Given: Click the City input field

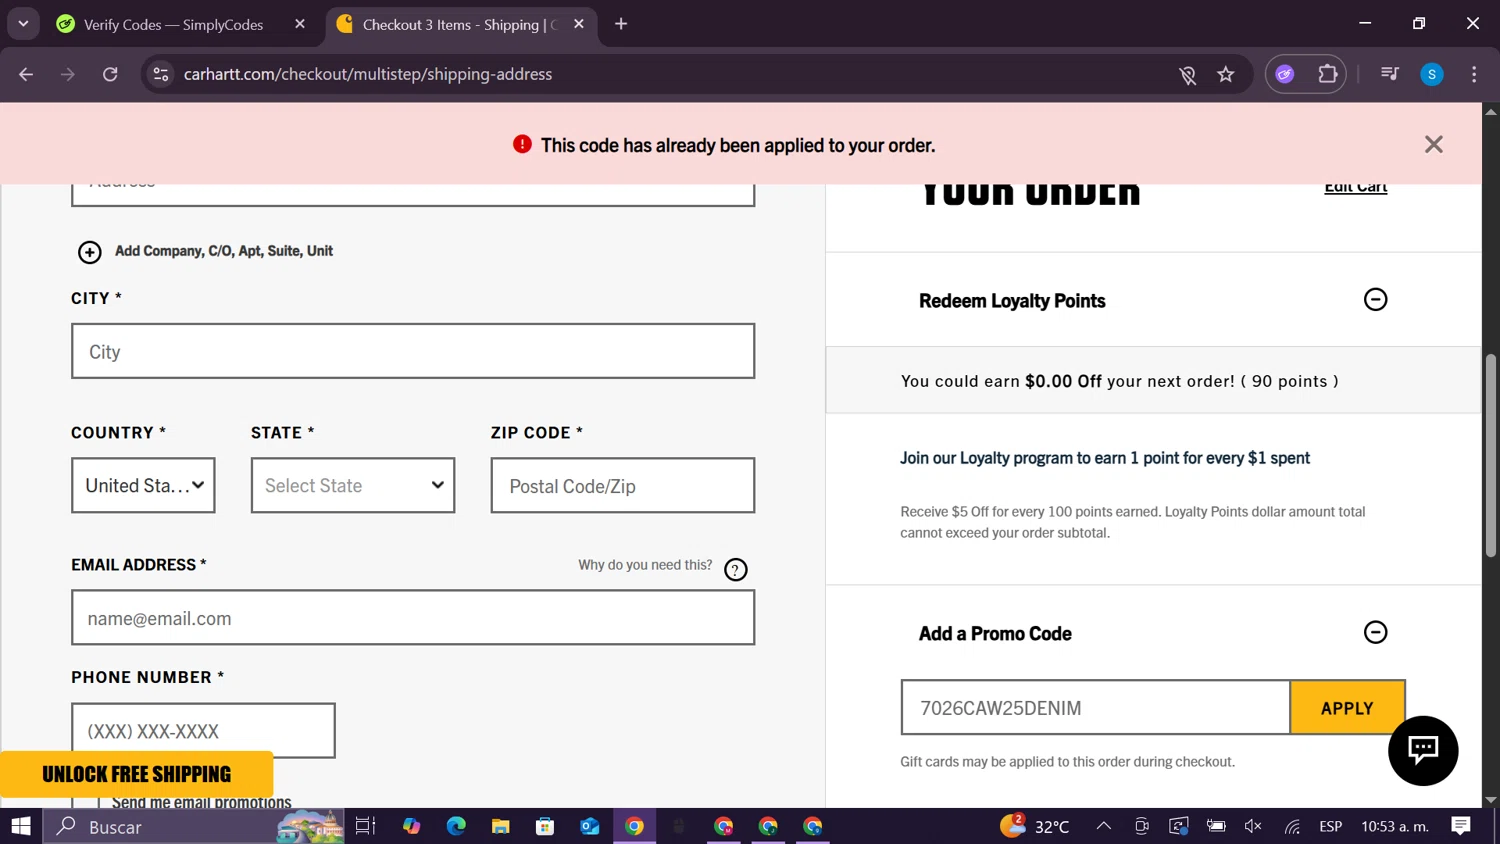Looking at the screenshot, I should point(413,351).
